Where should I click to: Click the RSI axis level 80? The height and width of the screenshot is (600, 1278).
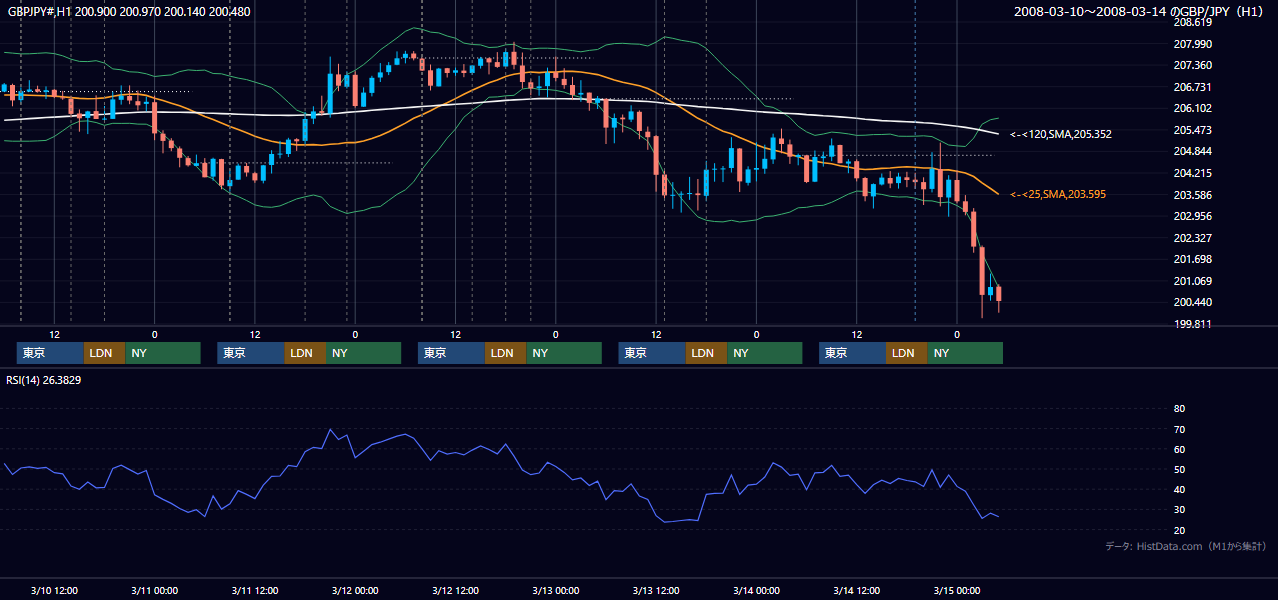(1179, 409)
